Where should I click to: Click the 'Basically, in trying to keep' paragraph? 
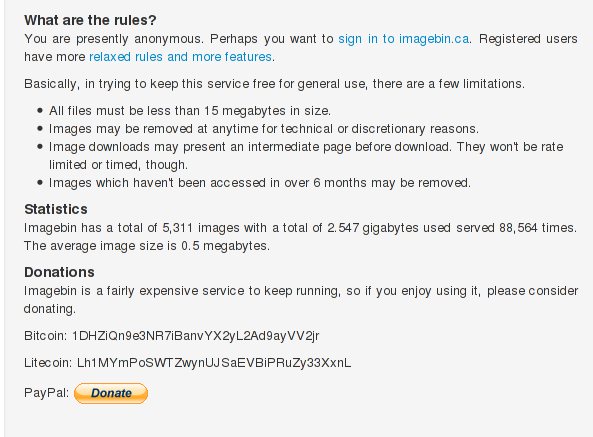click(274, 84)
